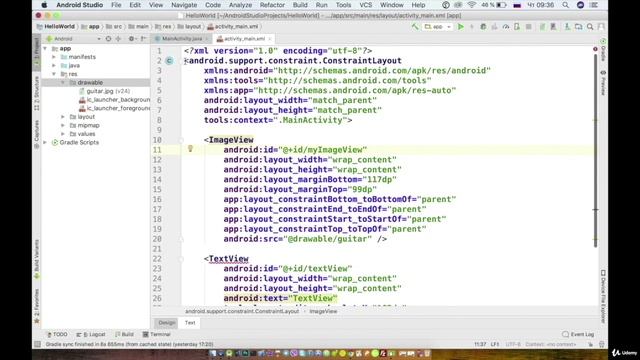Open the Project panel settings gear
This screenshot has height=360, width=640.
(x=131, y=39)
